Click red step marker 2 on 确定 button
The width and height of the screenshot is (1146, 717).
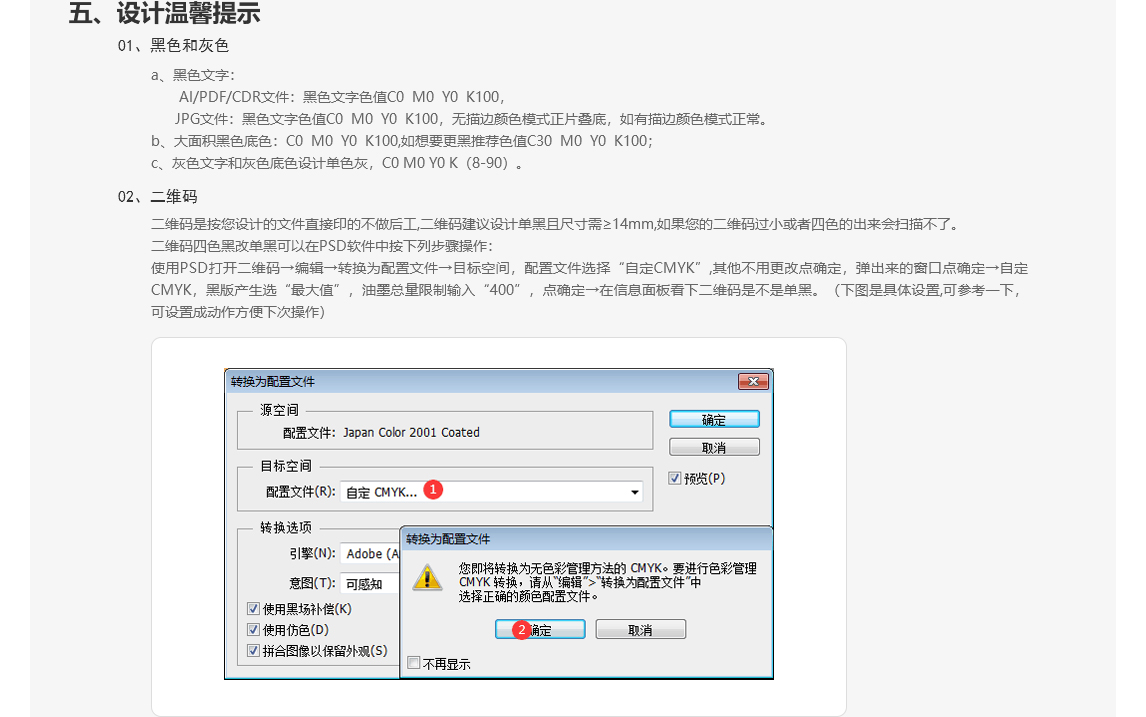coord(520,630)
